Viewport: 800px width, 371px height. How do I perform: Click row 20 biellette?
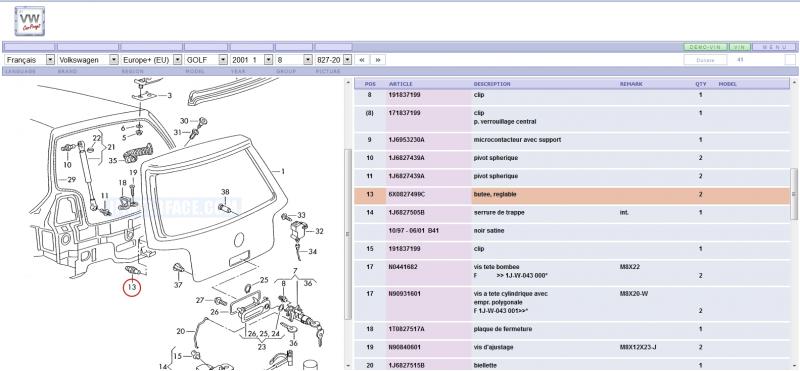(572, 365)
